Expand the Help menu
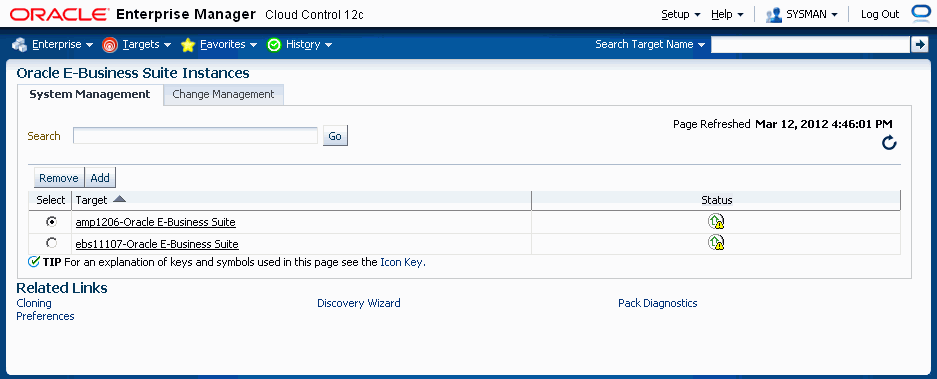 tap(727, 14)
